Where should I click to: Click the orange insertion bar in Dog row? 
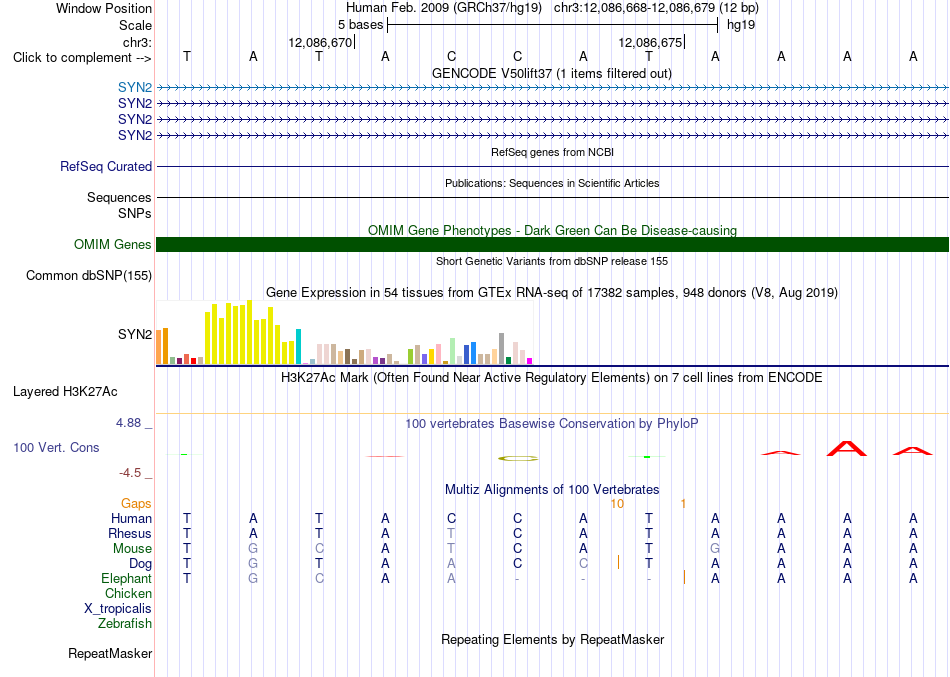pyautogui.click(x=619, y=562)
